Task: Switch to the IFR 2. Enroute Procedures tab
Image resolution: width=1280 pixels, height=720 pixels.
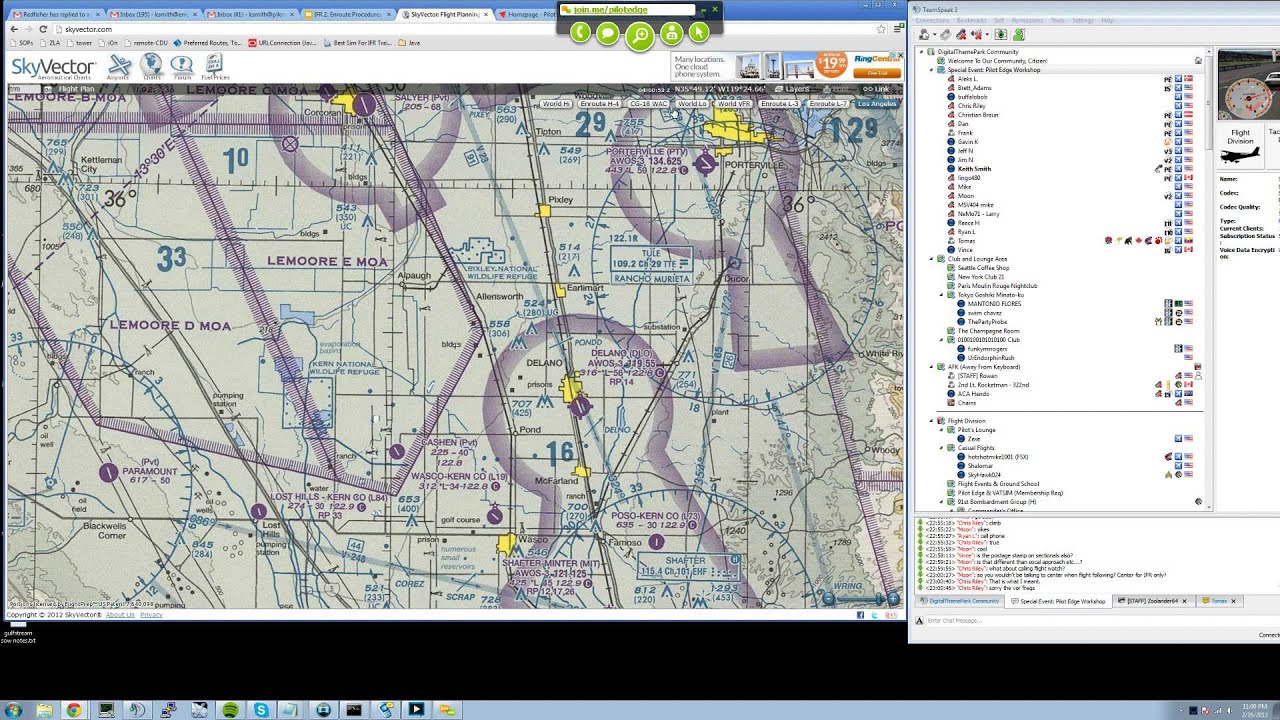Action: click(x=346, y=14)
